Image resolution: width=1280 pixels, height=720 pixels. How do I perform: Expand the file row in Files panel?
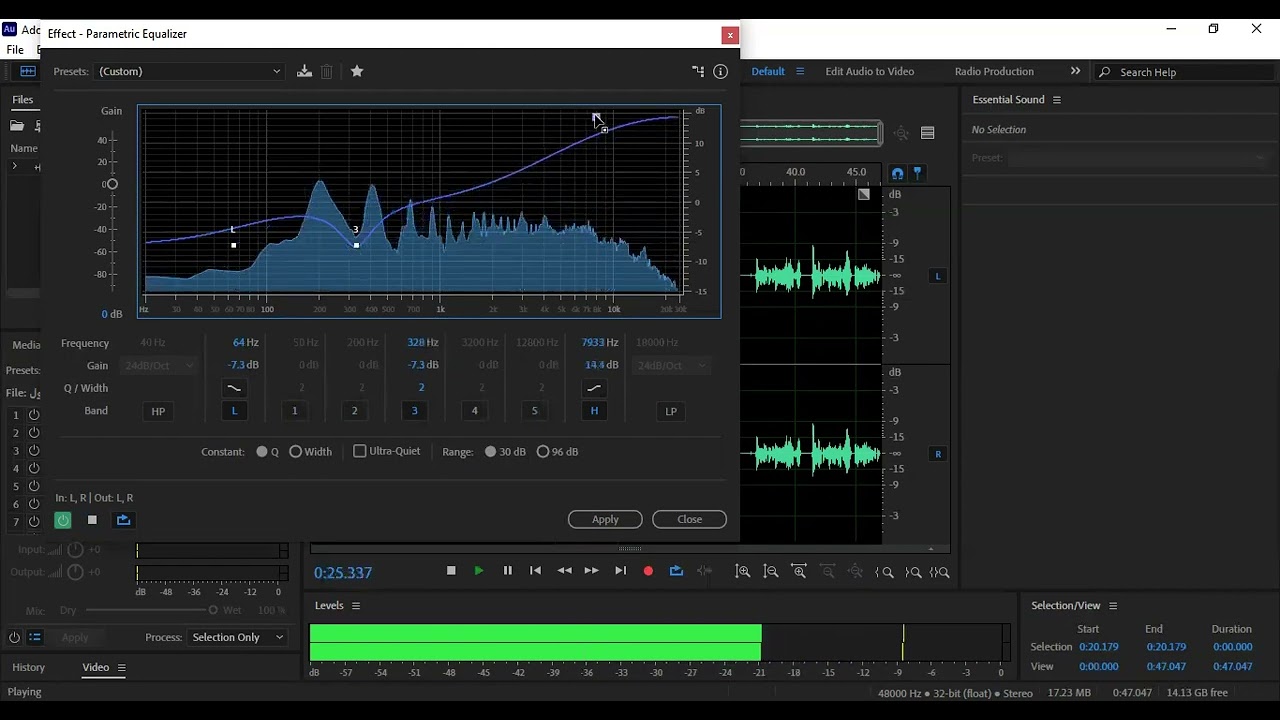(14, 166)
